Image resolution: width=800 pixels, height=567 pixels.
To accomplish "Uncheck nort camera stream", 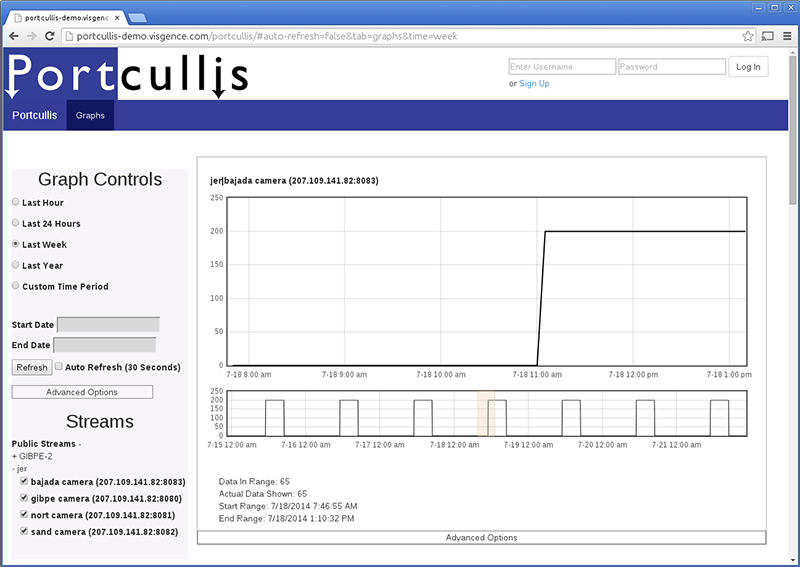I will (23, 514).
